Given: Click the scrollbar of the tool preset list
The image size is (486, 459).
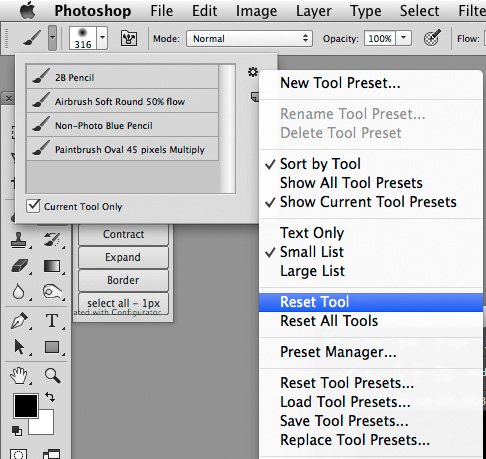Looking at the screenshot, I should click(x=228, y=129).
